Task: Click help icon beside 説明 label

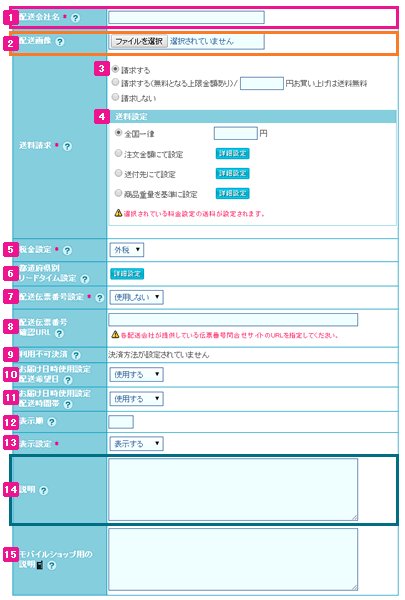Action: coord(44,491)
